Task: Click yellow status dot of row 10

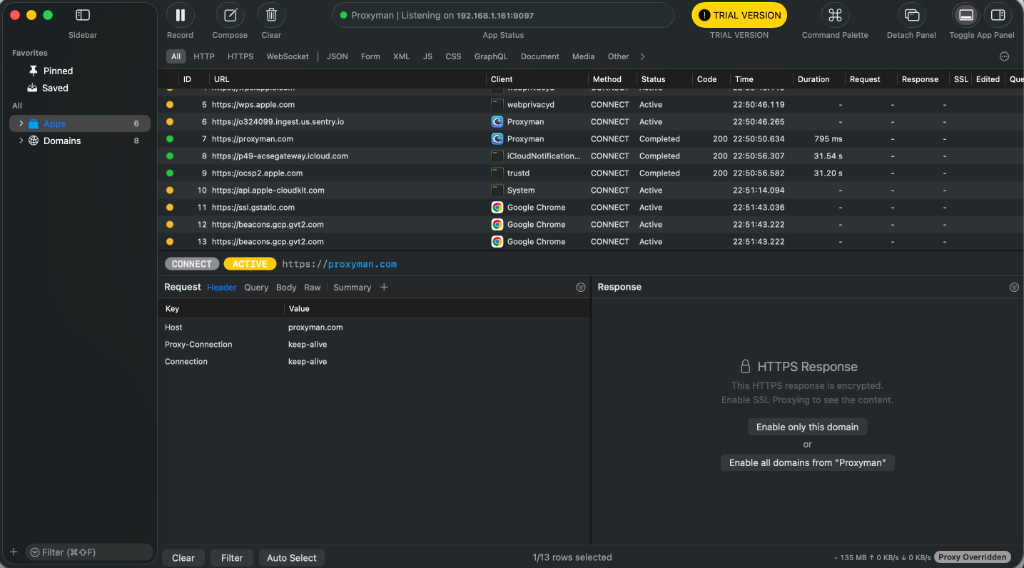Action: click(x=170, y=190)
